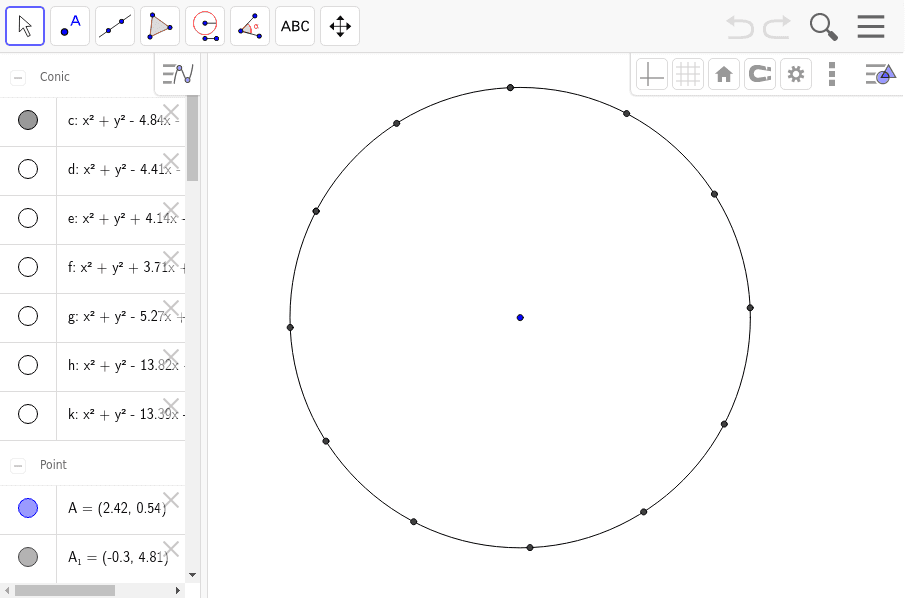Select the Point tool
Screen dimensions: 905x600
[x=69, y=25]
